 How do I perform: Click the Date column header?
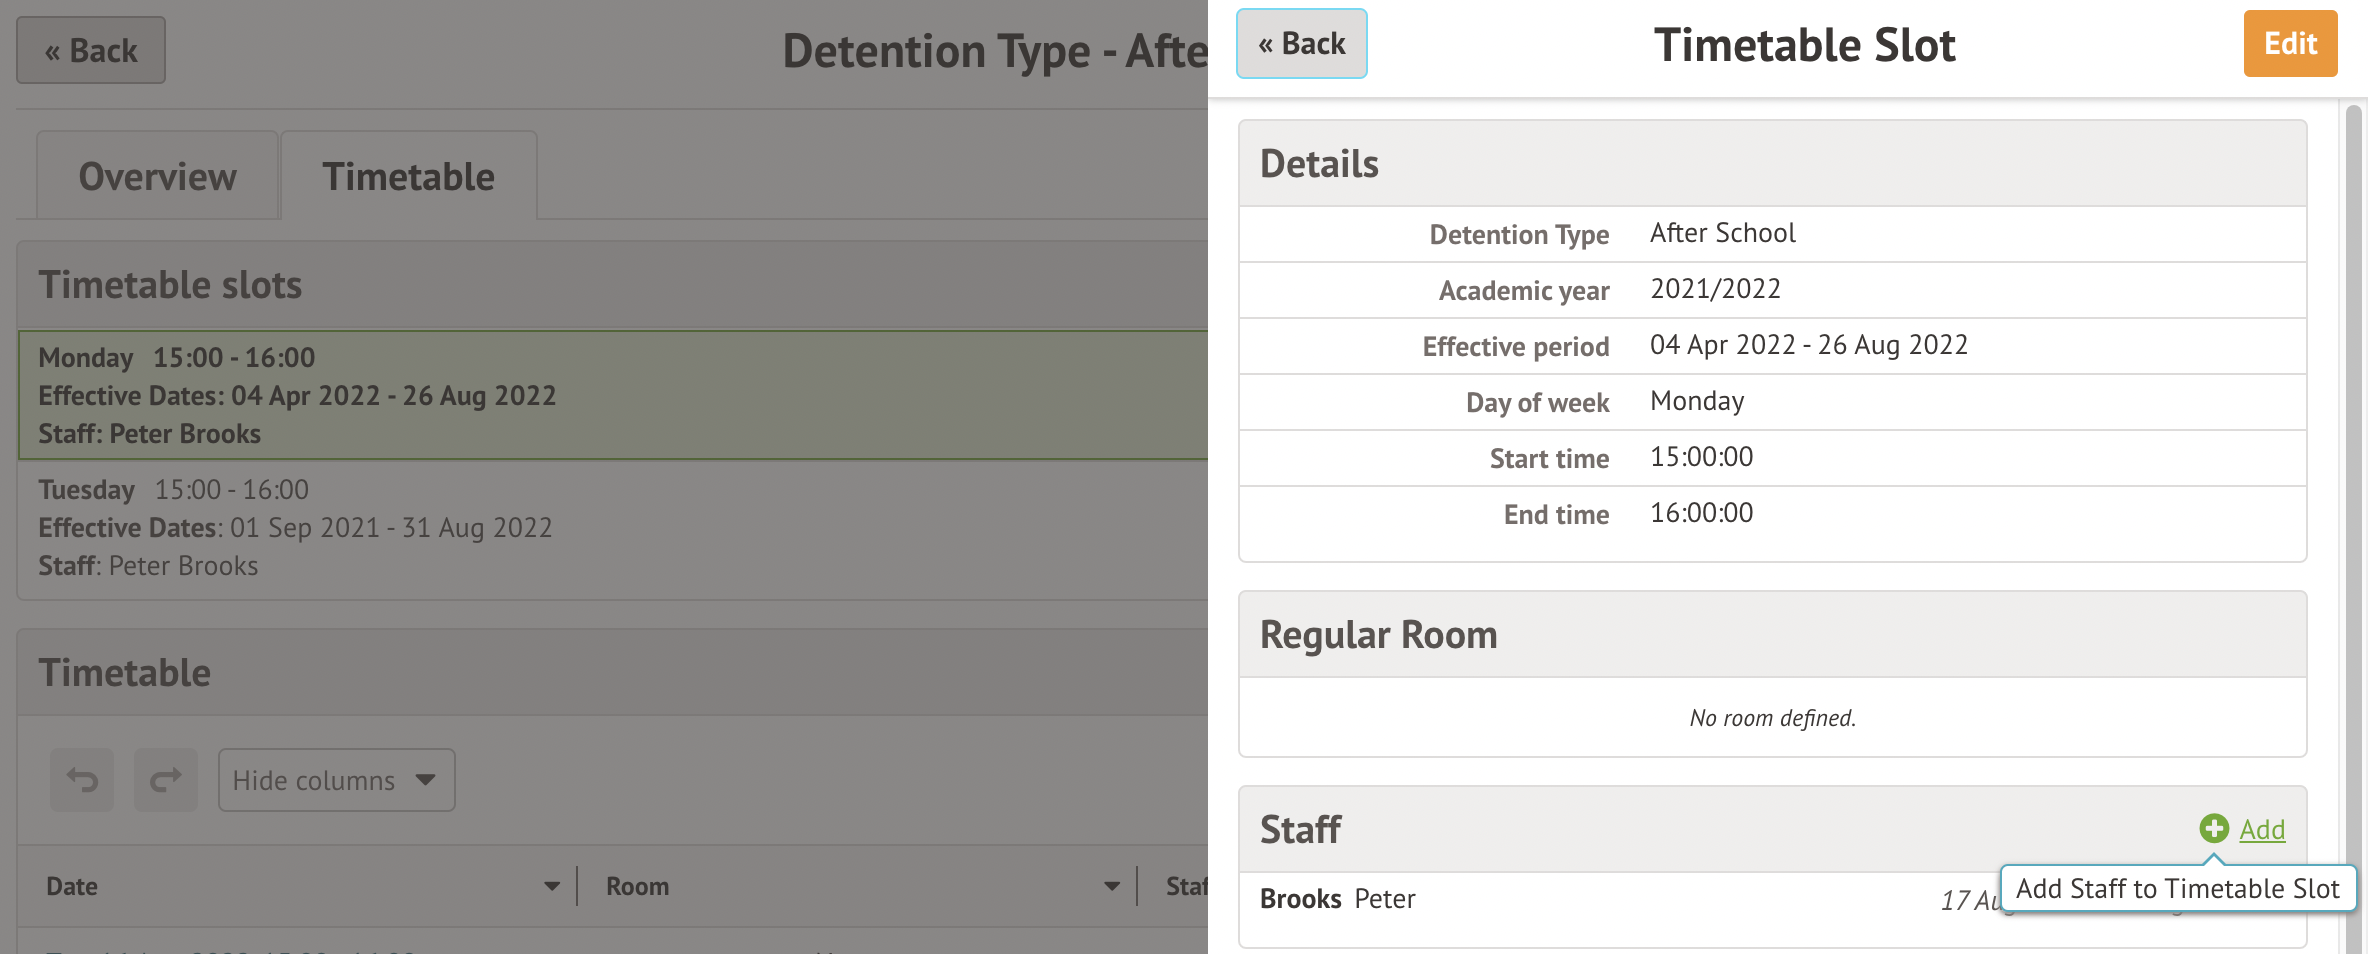72,887
